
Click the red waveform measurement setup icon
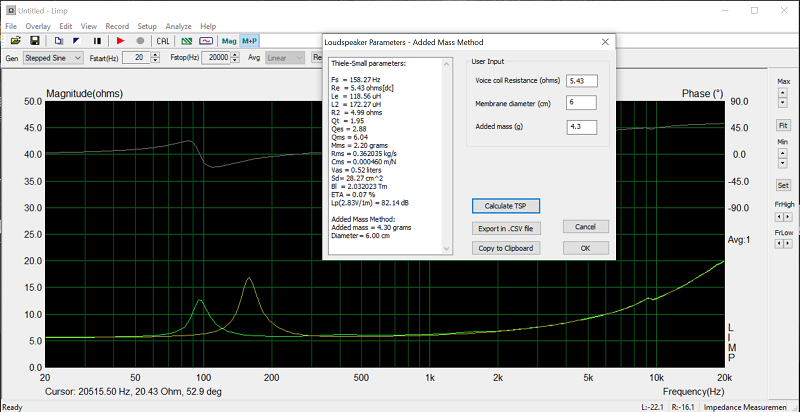click(x=206, y=41)
